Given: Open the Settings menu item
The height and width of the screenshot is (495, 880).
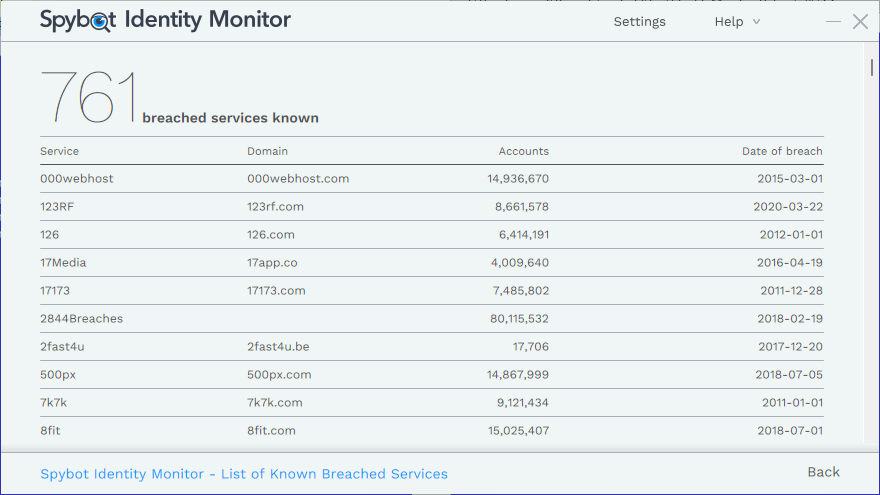Looking at the screenshot, I should pyautogui.click(x=639, y=22).
